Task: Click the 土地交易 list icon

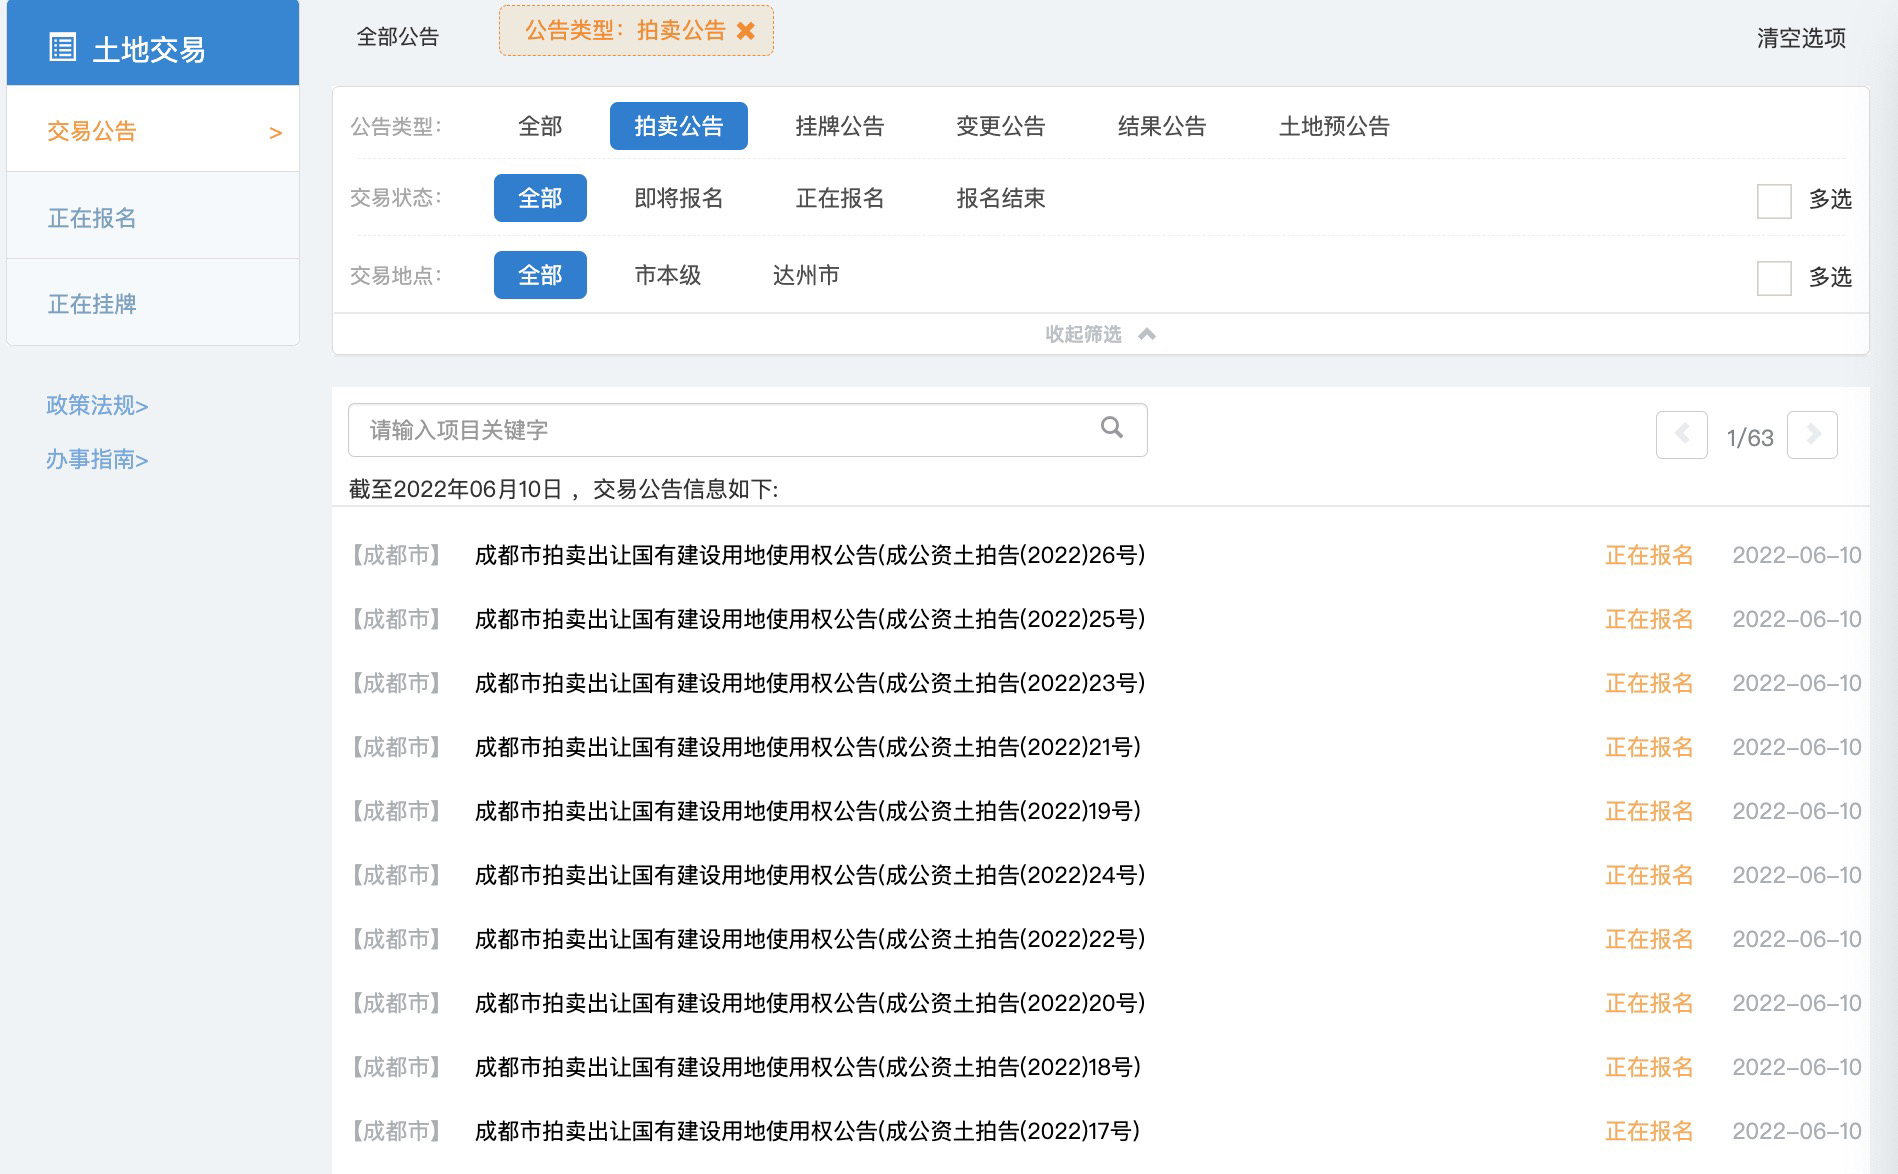Action: click(x=62, y=47)
